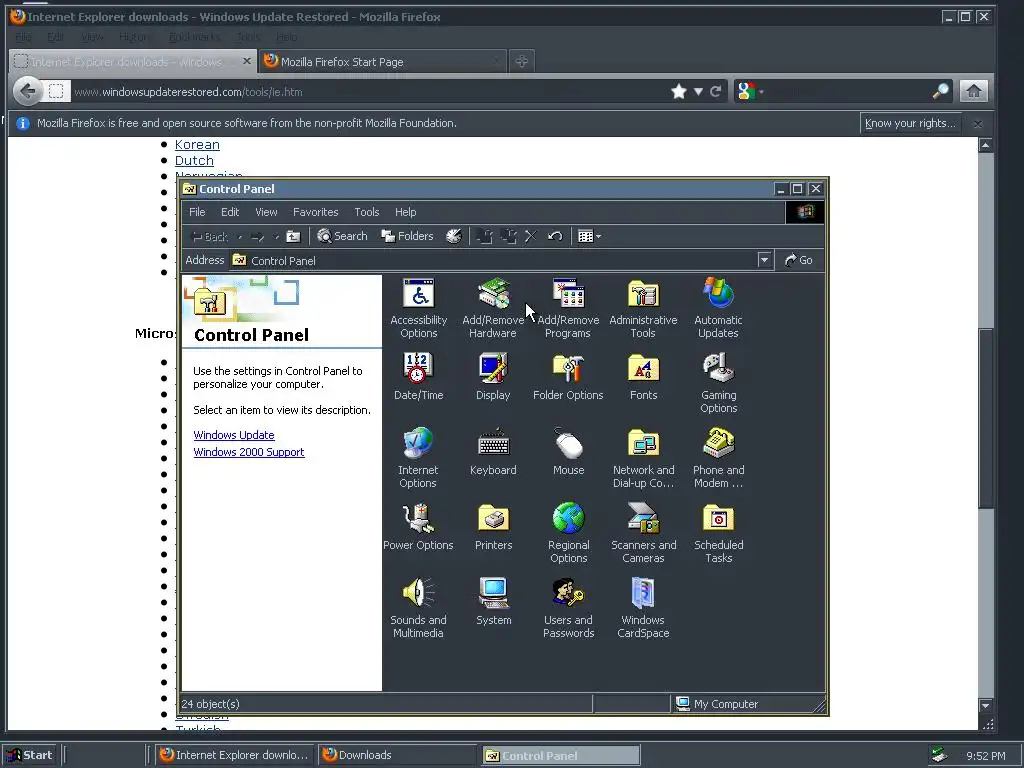Open Internet Options icon
The image size is (1024, 768).
point(418,458)
